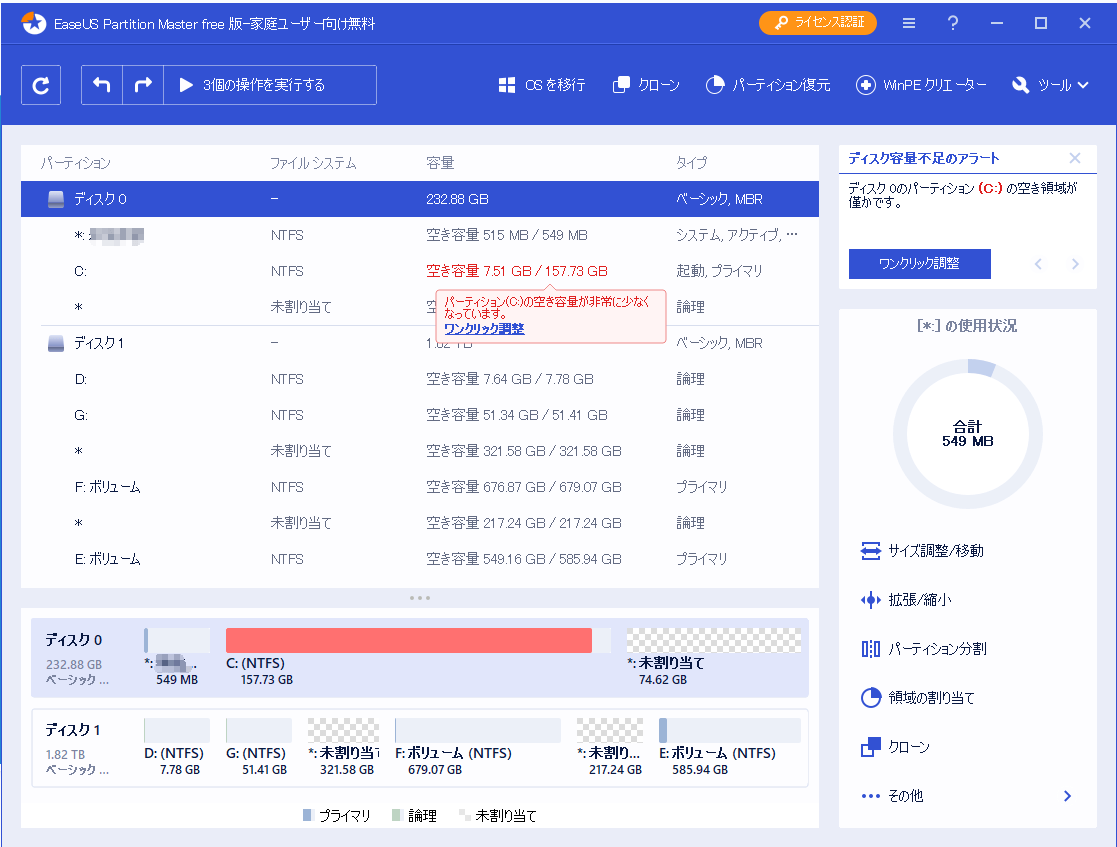Open the hamburger menu icon
Viewport: 1117px width, 847px height.
coord(909,23)
